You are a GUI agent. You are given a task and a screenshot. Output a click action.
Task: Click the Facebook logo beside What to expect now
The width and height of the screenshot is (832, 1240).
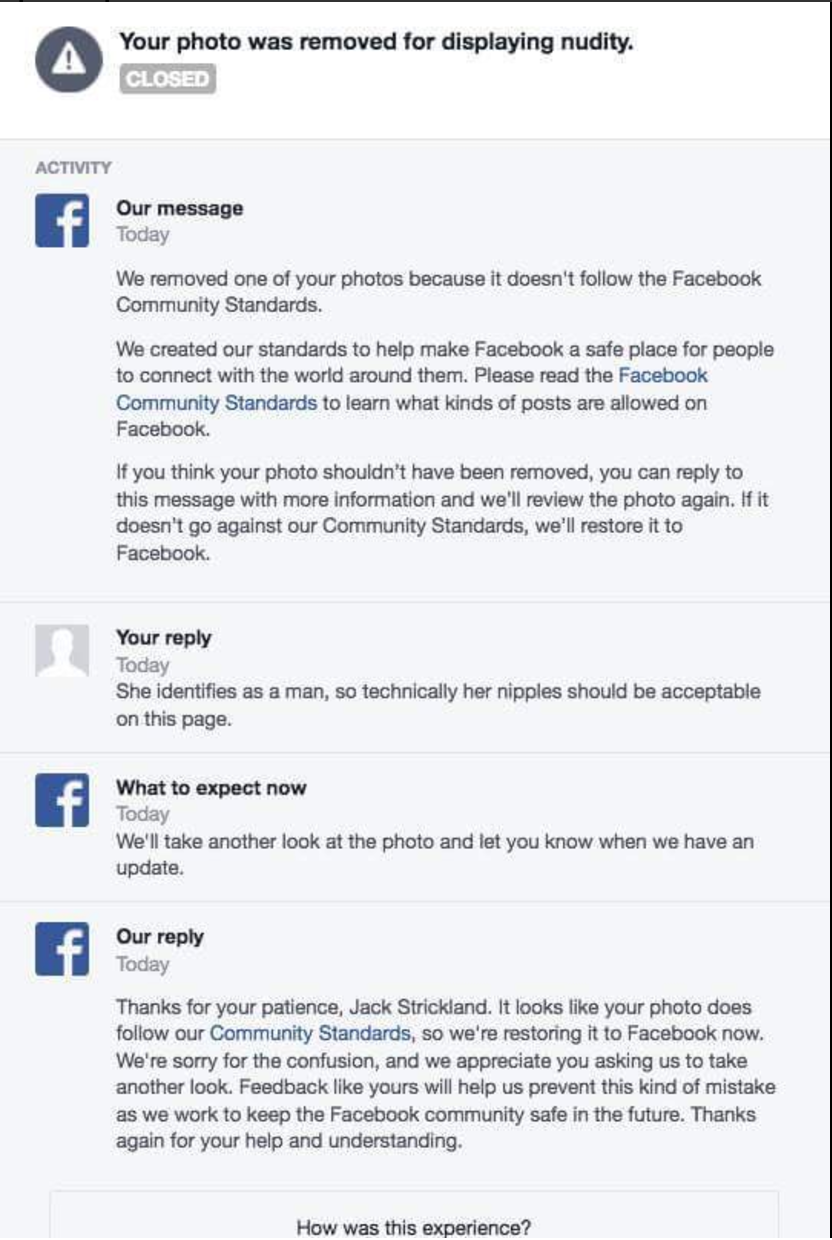(62, 800)
